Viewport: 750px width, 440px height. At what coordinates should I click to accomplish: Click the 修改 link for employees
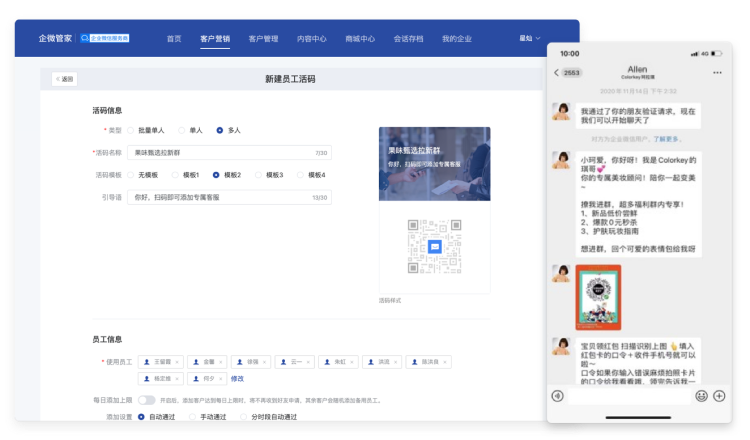[237, 379]
